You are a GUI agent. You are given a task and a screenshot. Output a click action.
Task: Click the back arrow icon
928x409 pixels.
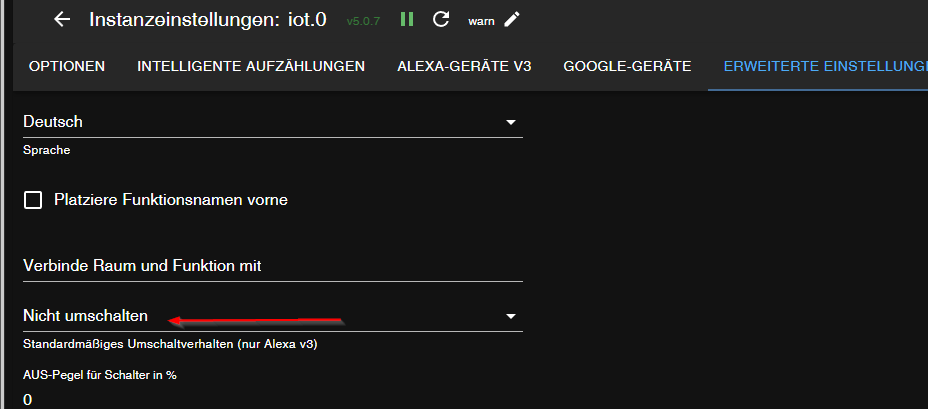[63, 19]
